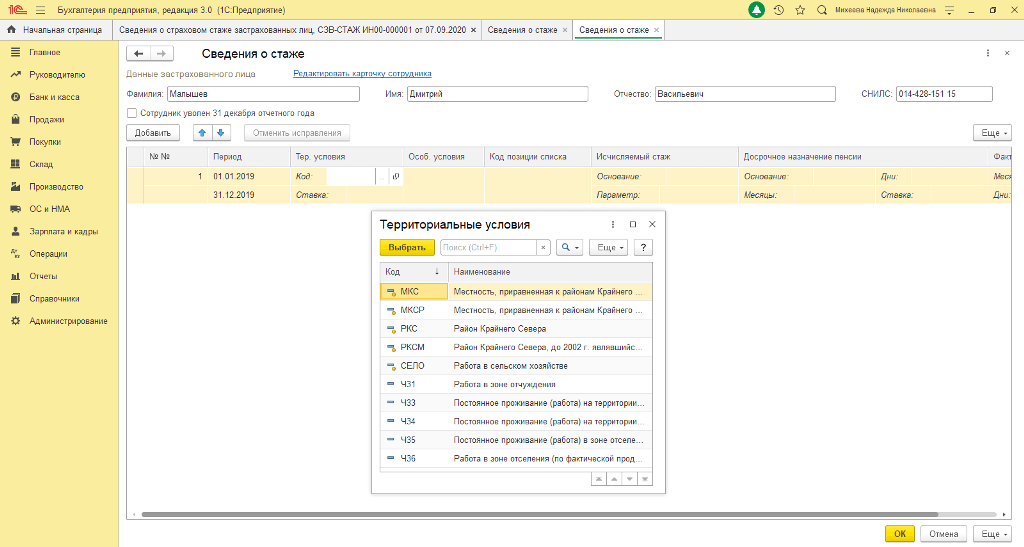Open the history icon in title bar
The width and height of the screenshot is (1024, 547).
(779, 10)
